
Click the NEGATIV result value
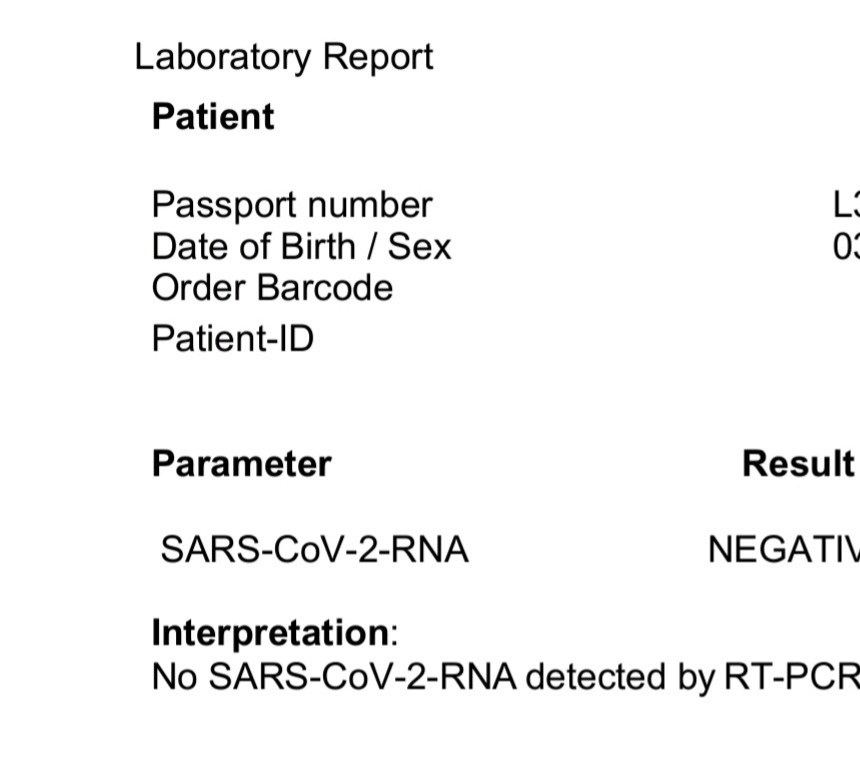click(x=783, y=550)
